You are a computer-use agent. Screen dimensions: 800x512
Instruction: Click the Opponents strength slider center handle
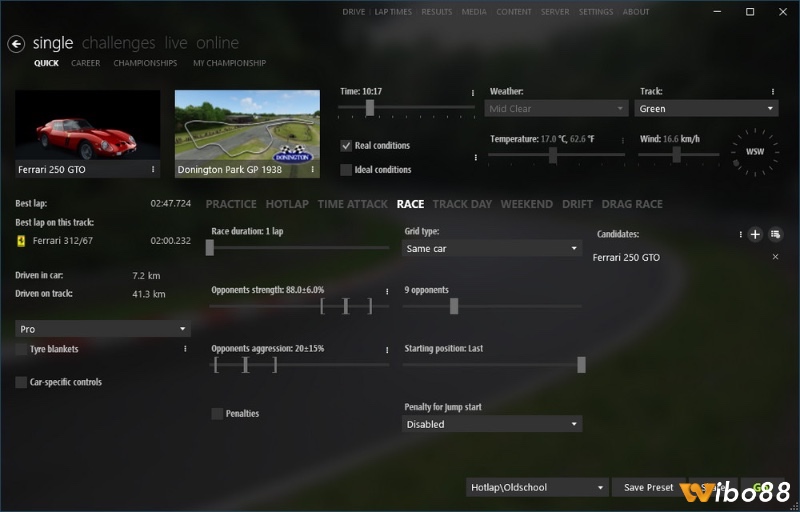[346, 306]
